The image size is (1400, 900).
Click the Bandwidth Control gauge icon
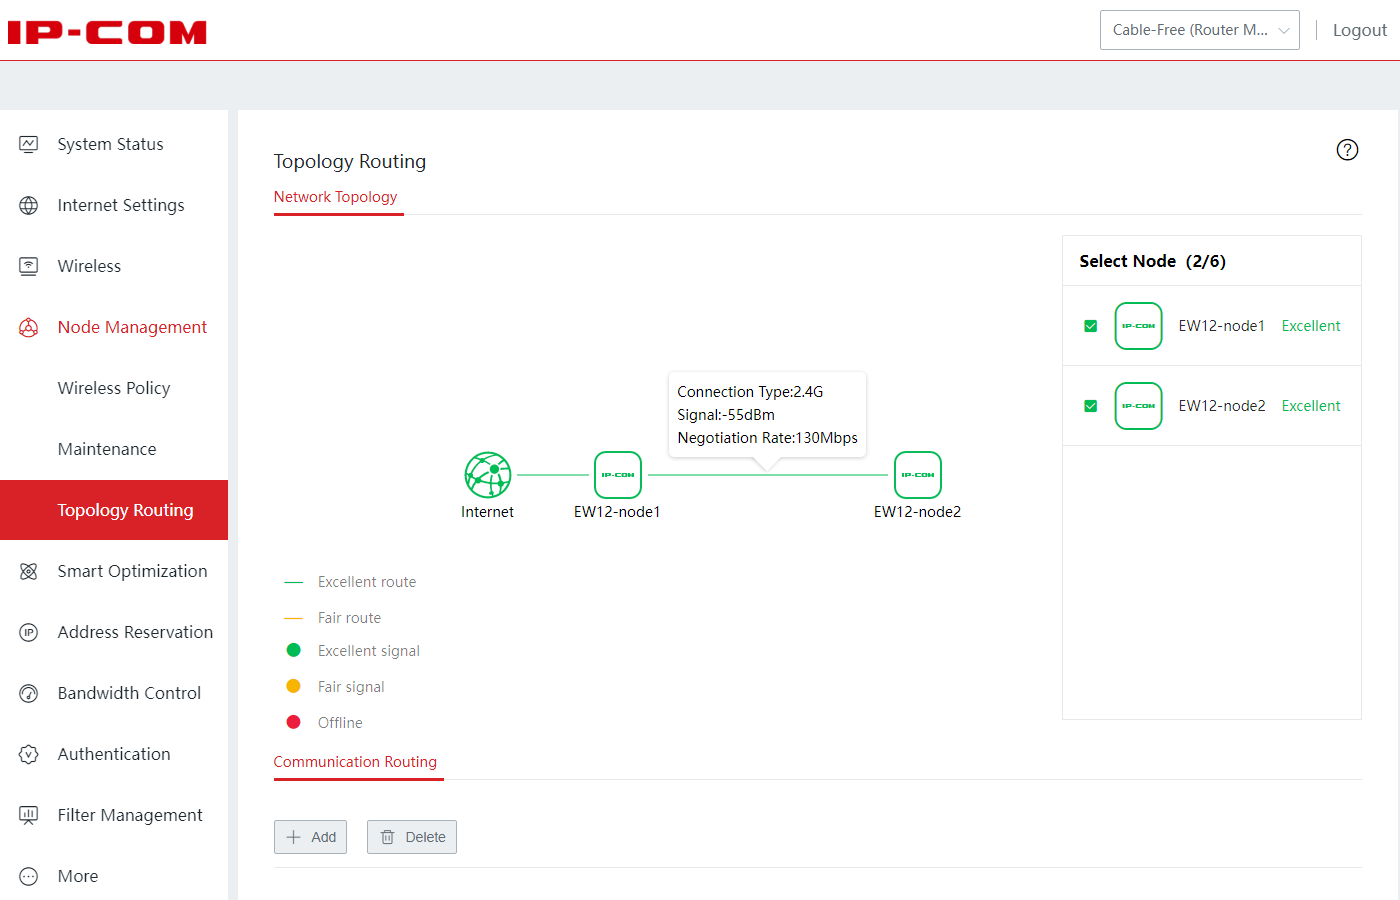(29, 694)
